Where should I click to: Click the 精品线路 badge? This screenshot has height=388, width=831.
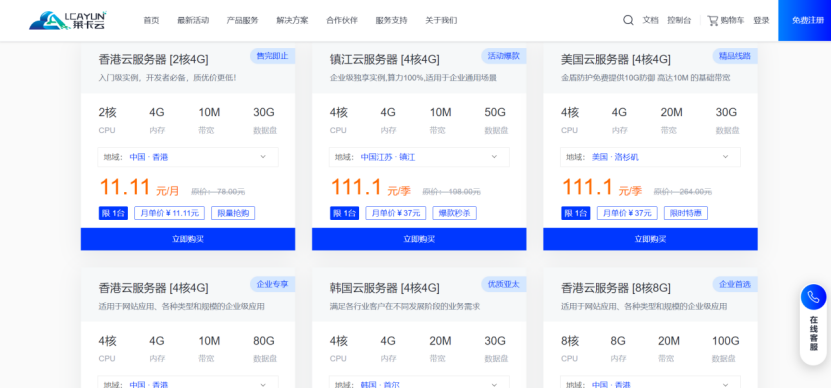click(735, 56)
